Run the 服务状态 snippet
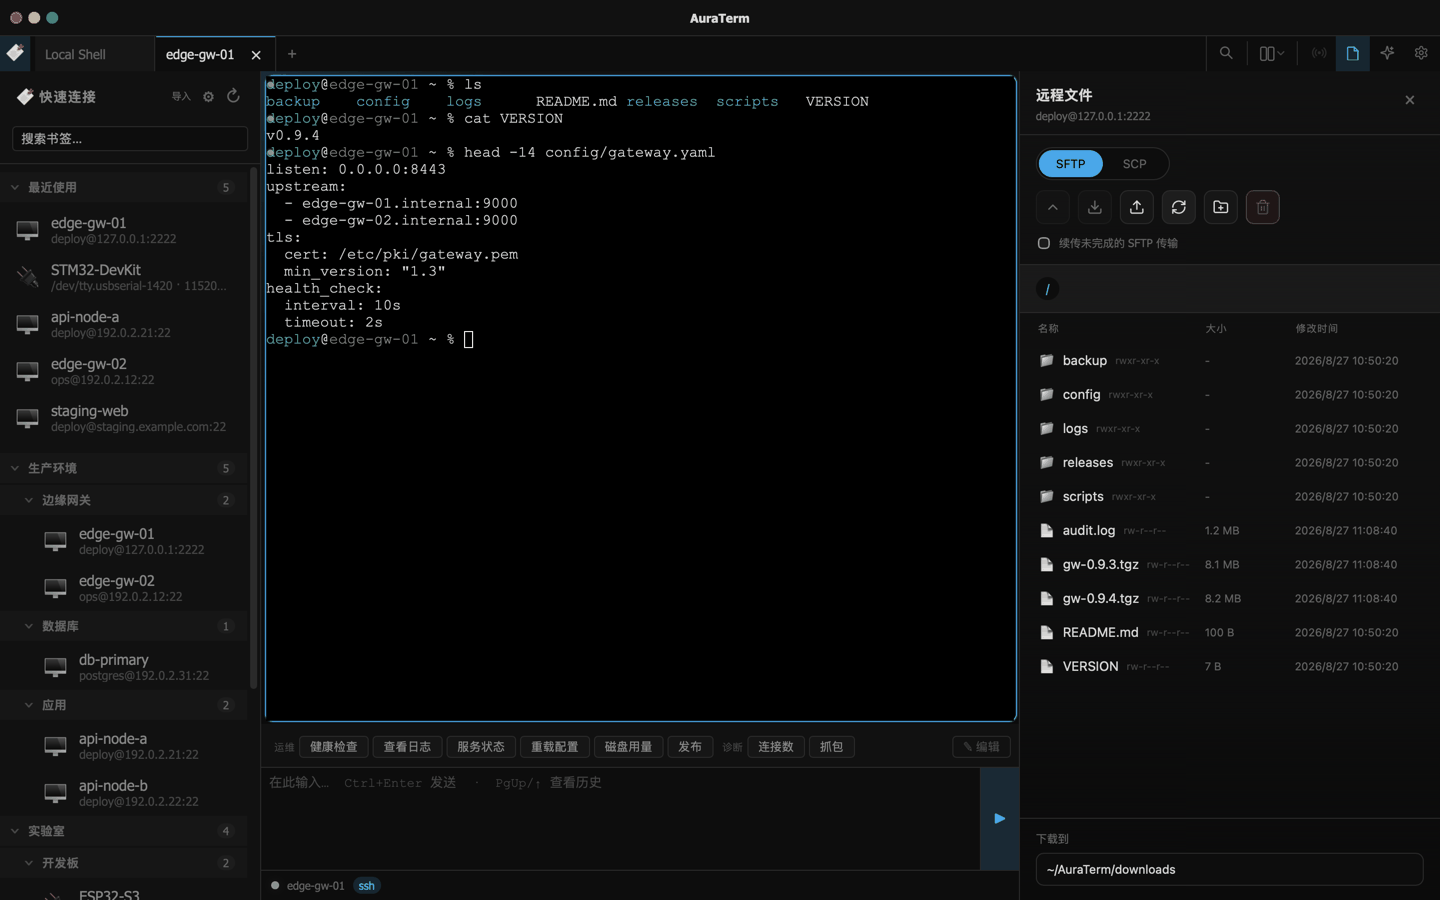 (481, 747)
